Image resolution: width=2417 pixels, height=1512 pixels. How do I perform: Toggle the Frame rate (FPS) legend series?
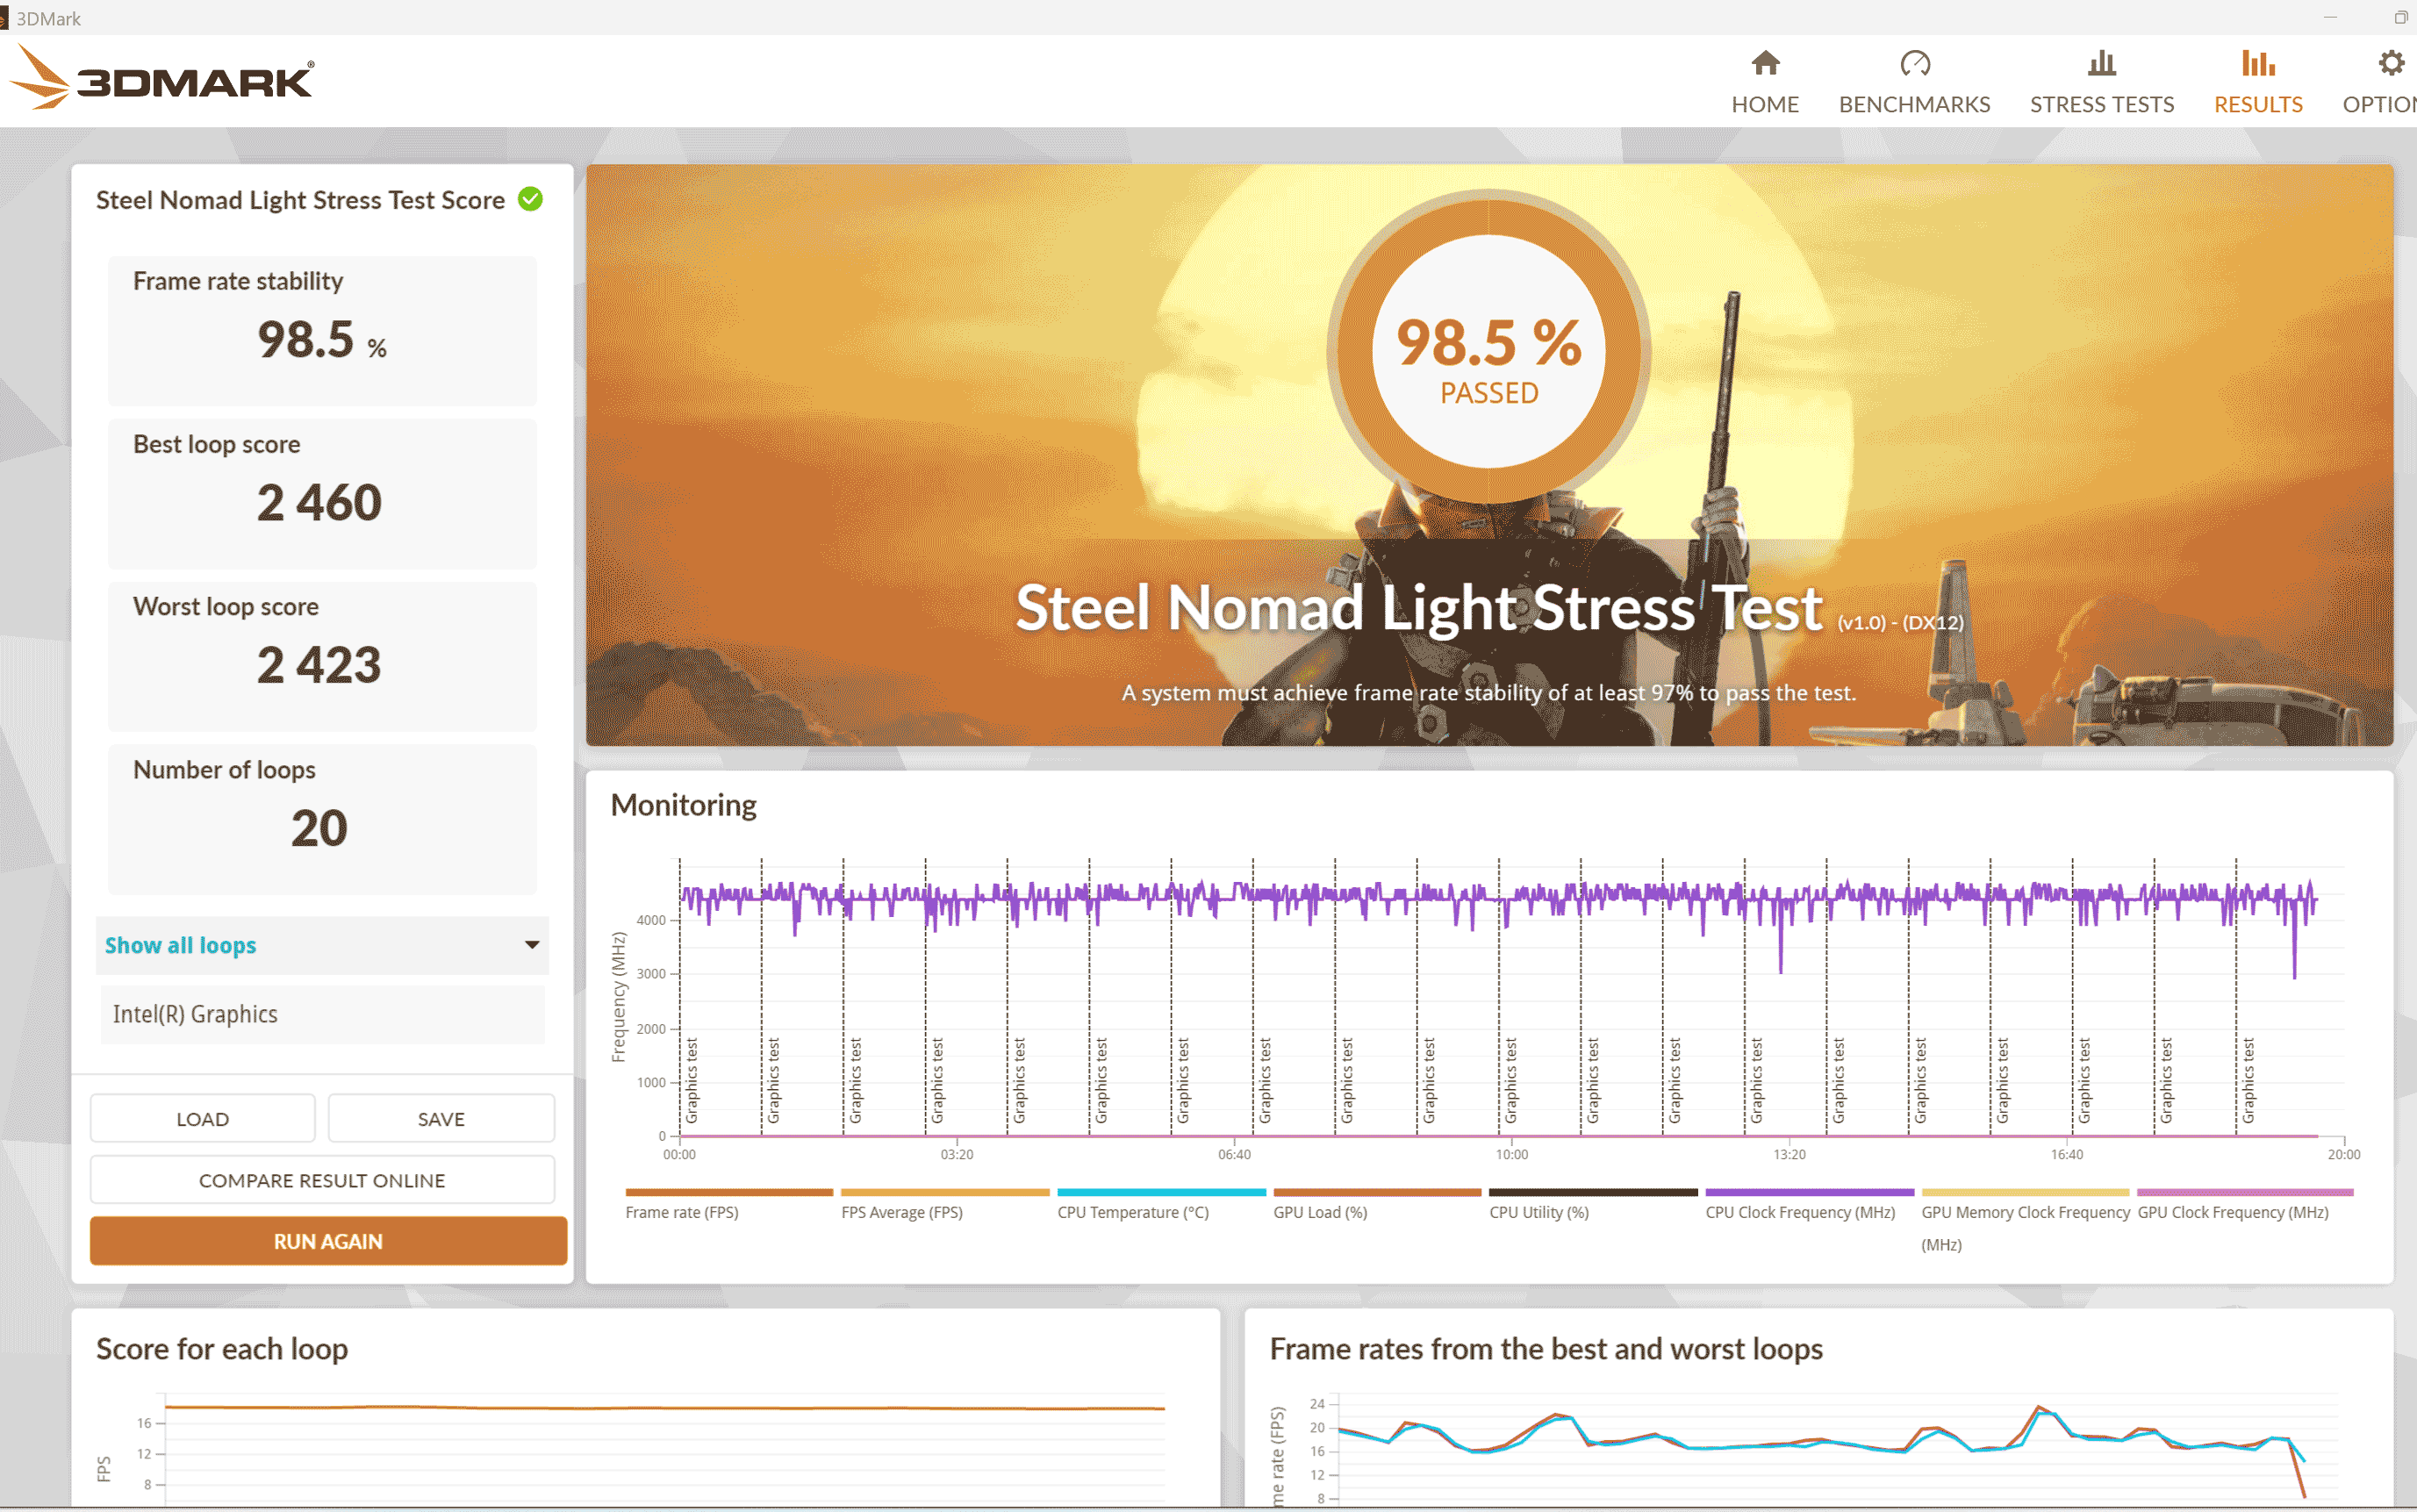click(x=682, y=1212)
